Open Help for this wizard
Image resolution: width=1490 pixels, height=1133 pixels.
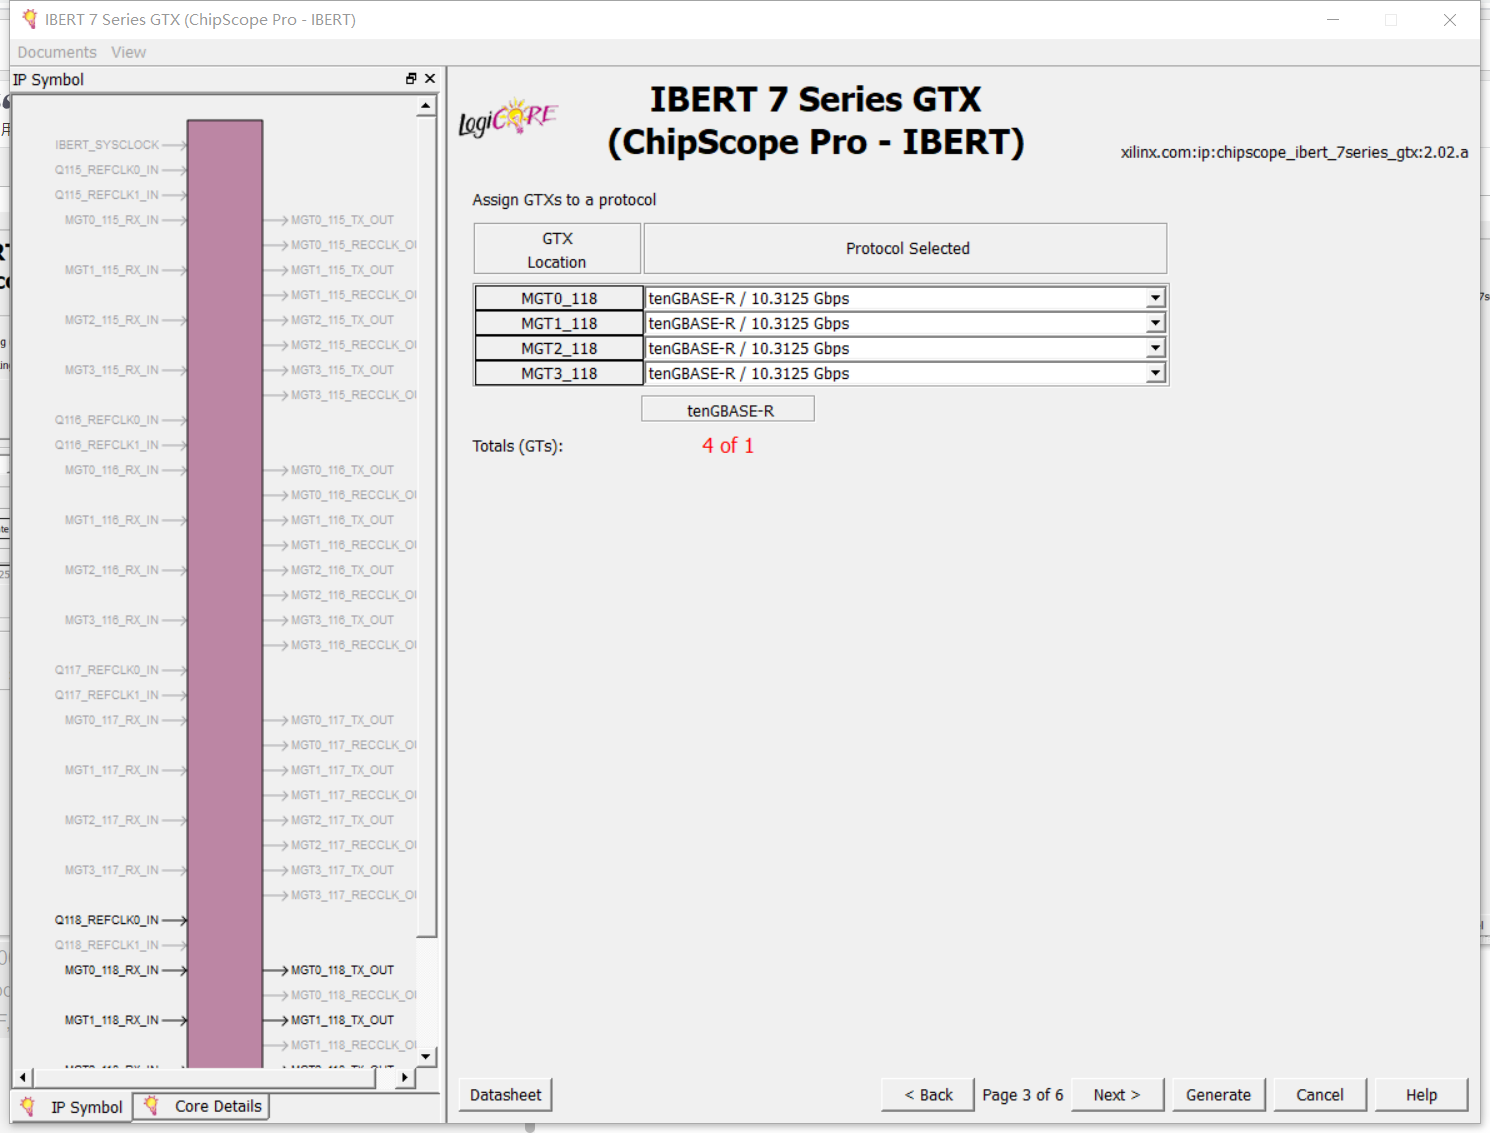click(x=1421, y=1095)
